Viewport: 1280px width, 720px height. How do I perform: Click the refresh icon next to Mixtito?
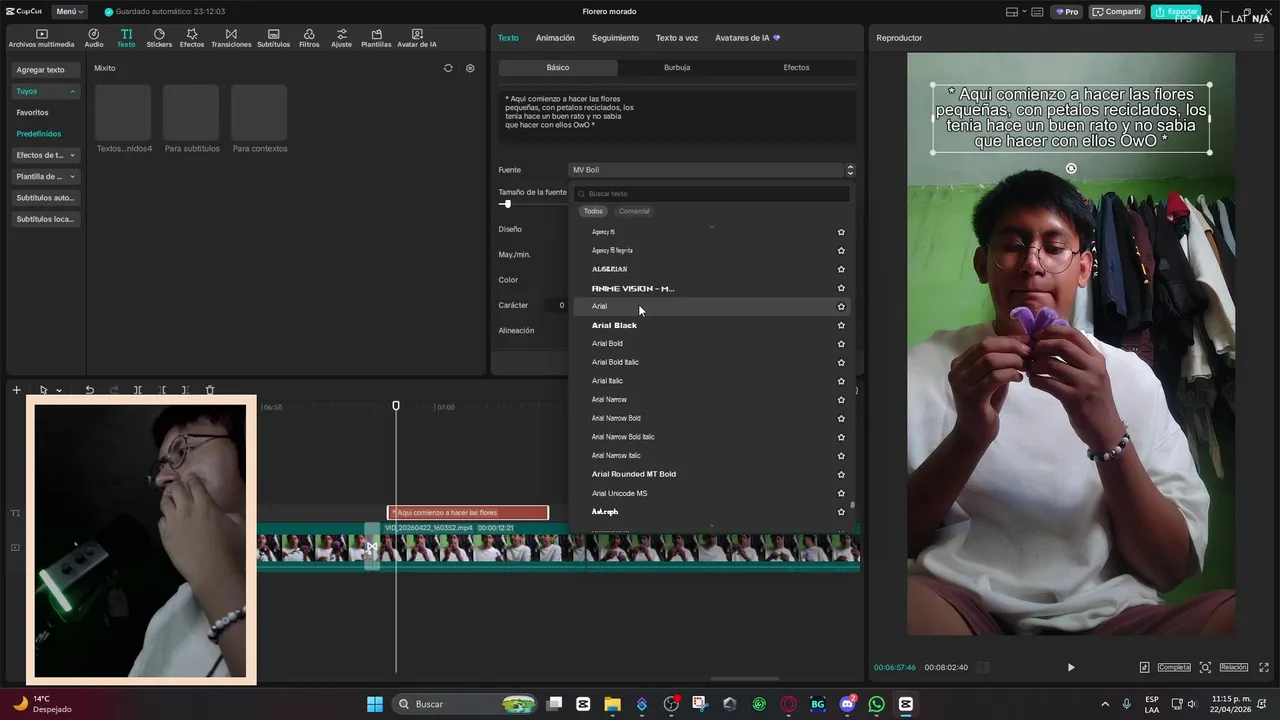click(448, 68)
